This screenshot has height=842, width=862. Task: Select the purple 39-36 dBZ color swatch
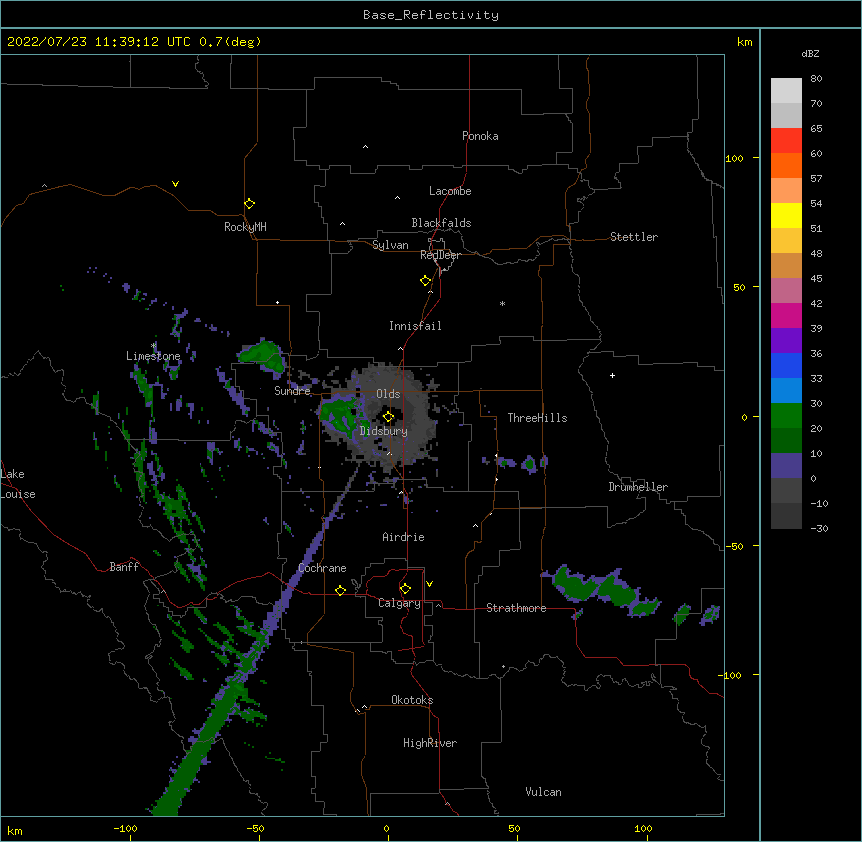[786, 341]
